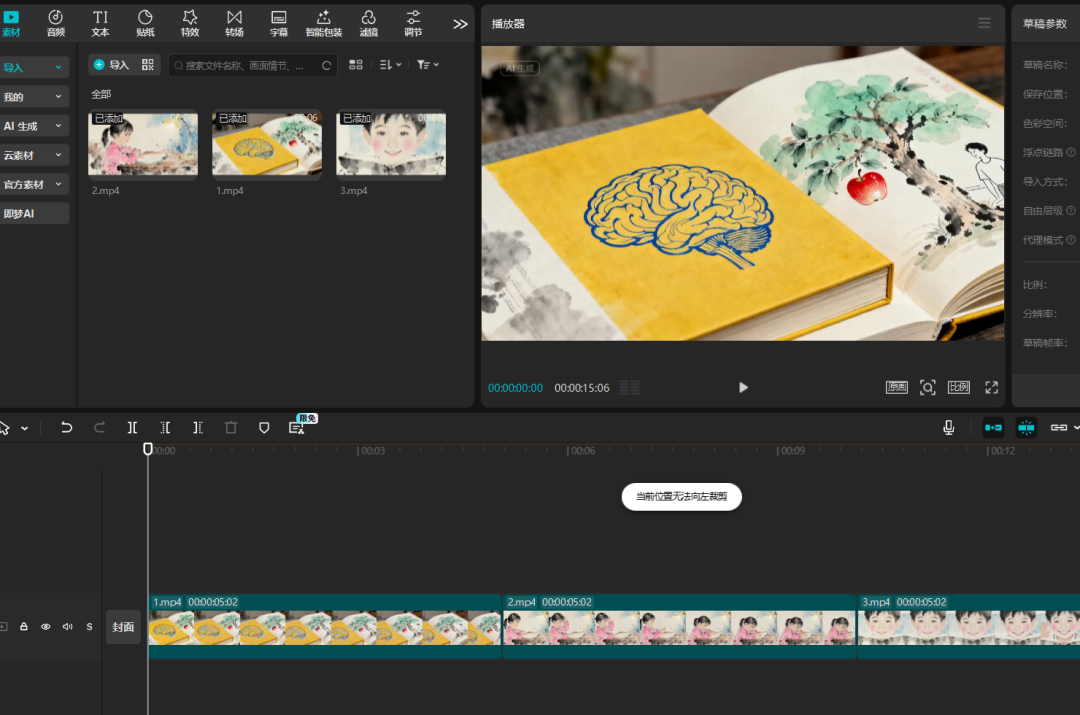Open the Stickers (贴纸) panel icon
This screenshot has width=1080, height=715.
[145, 23]
